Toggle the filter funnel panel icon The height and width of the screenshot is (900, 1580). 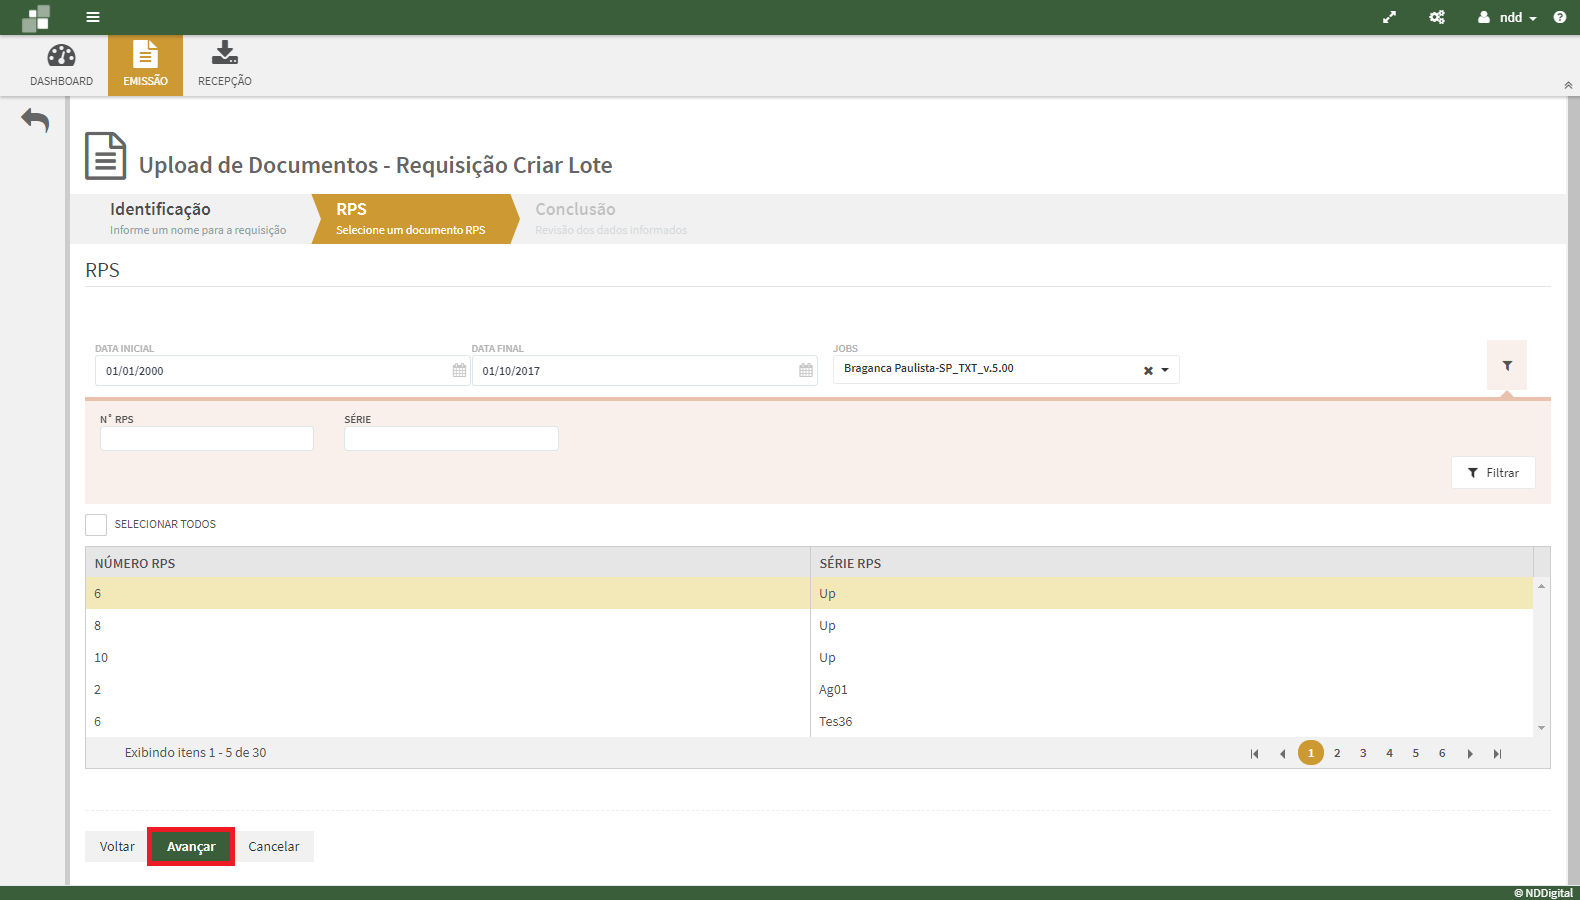point(1506,366)
